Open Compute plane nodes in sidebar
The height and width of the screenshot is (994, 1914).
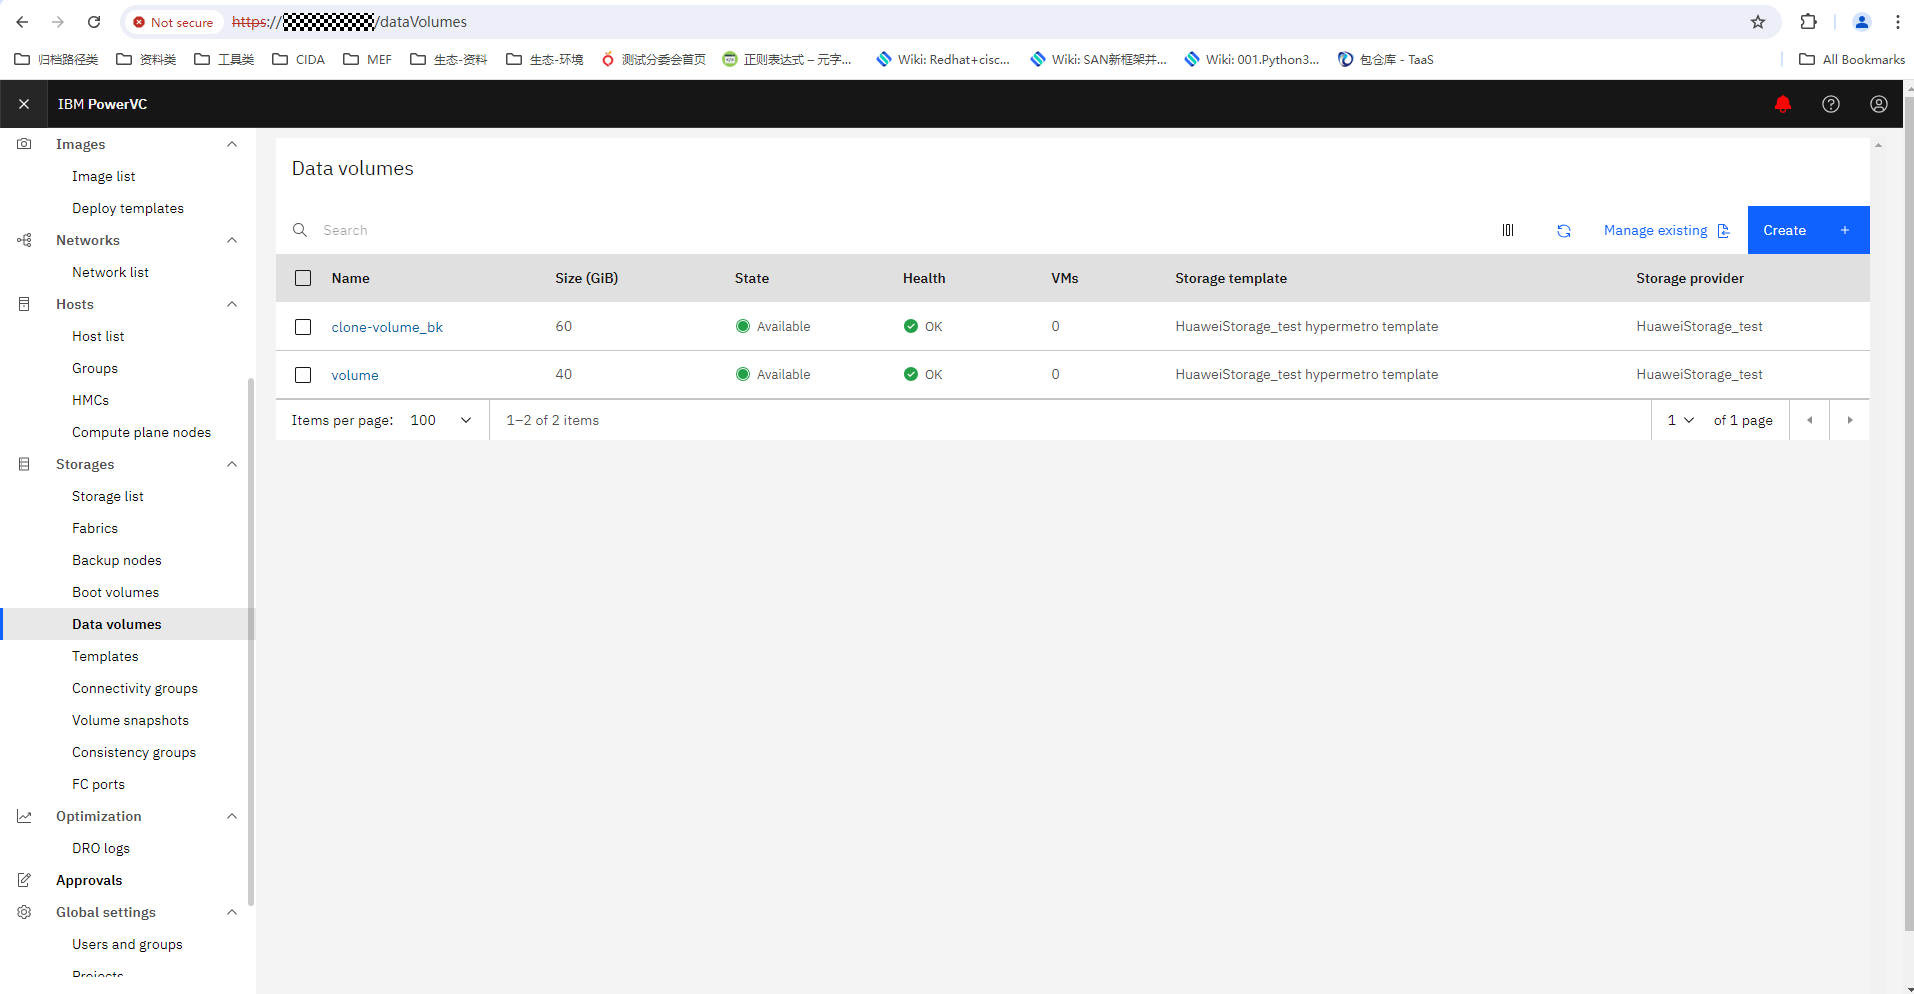coord(141,432)
